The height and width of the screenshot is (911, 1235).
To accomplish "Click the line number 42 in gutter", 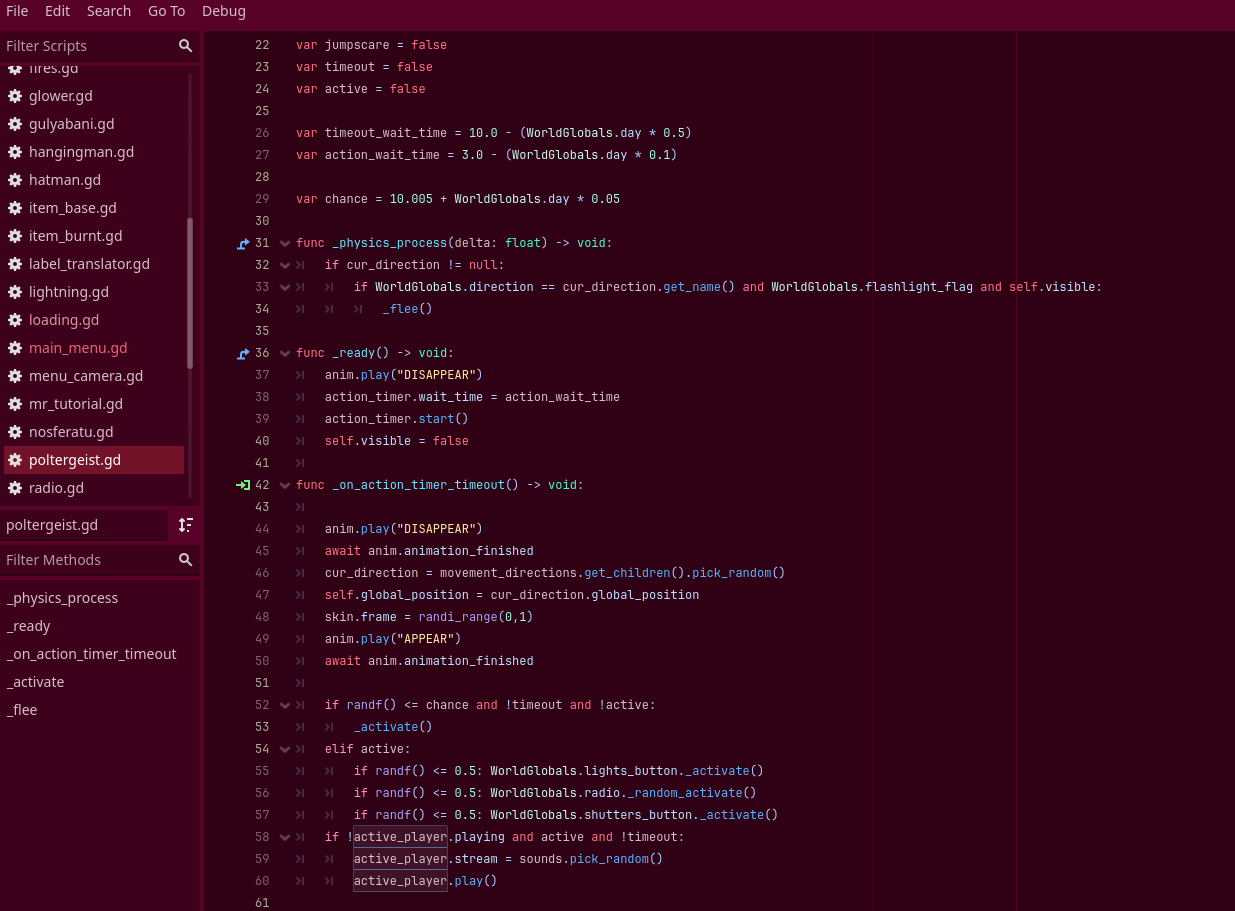I will 262,485.
